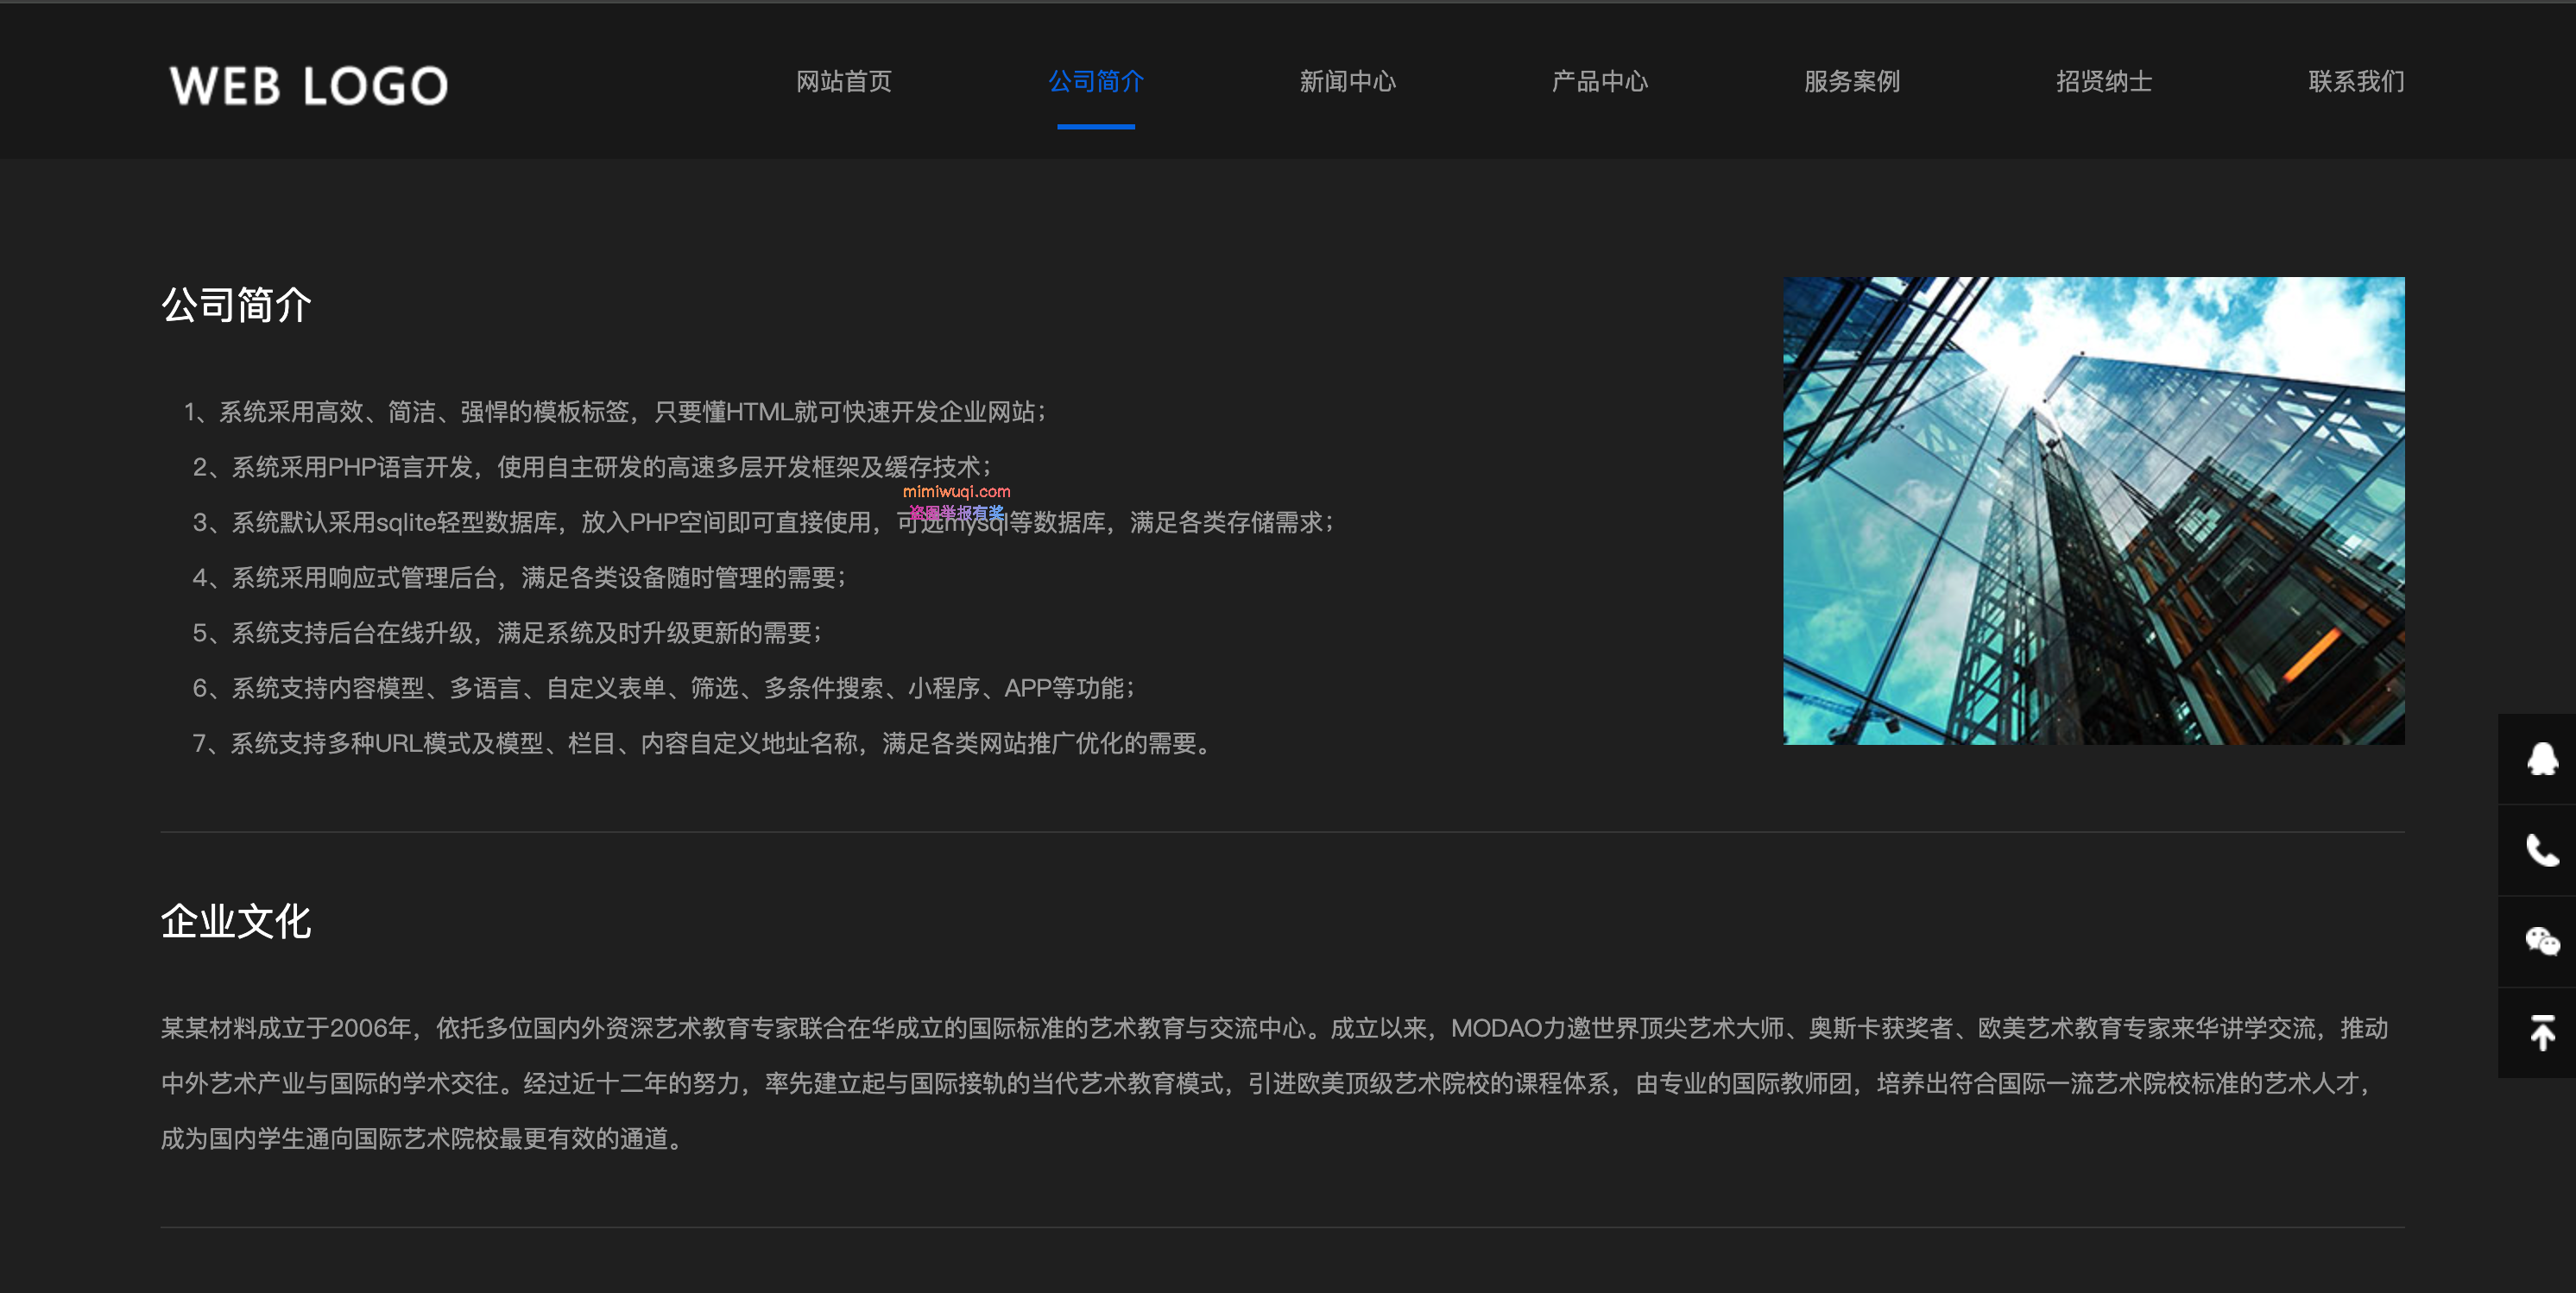Image resolution: width=2576 pixels, height=1293 pixels.
Task: Click the phone icon in floating sidebar
Action: 2541,850
